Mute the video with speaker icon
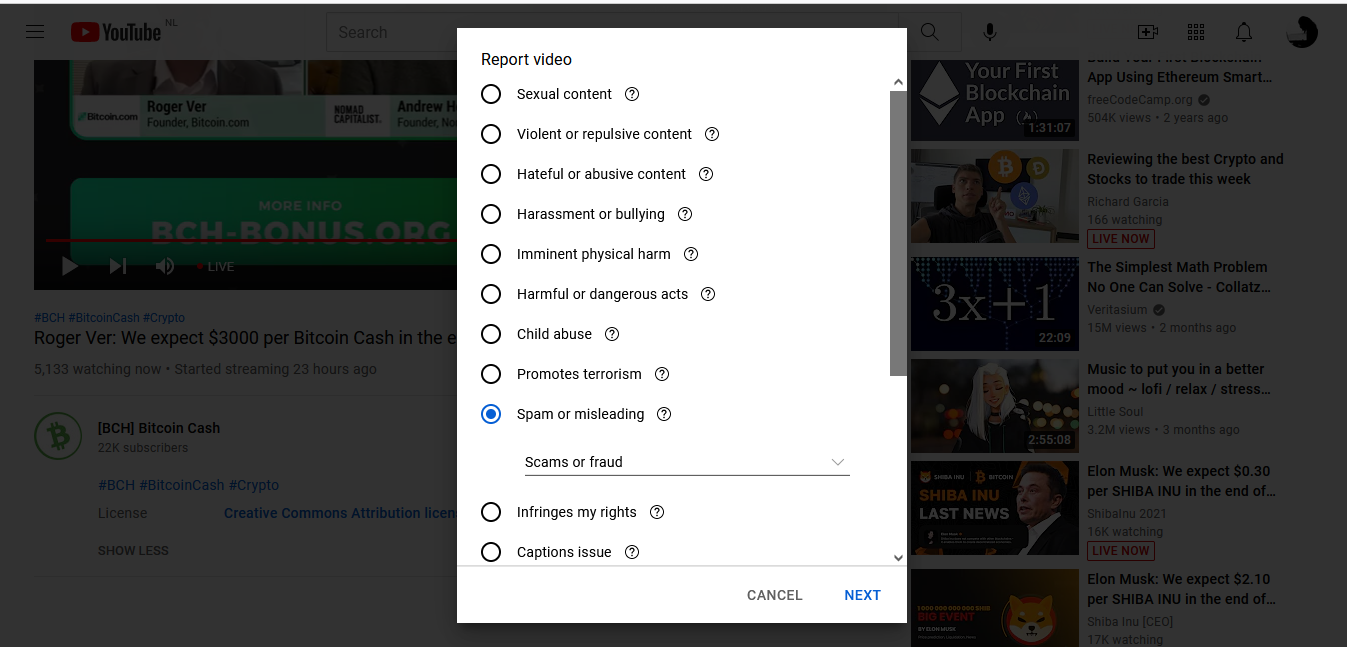This screenshot has width=1347, height=647. click(165, 266)
